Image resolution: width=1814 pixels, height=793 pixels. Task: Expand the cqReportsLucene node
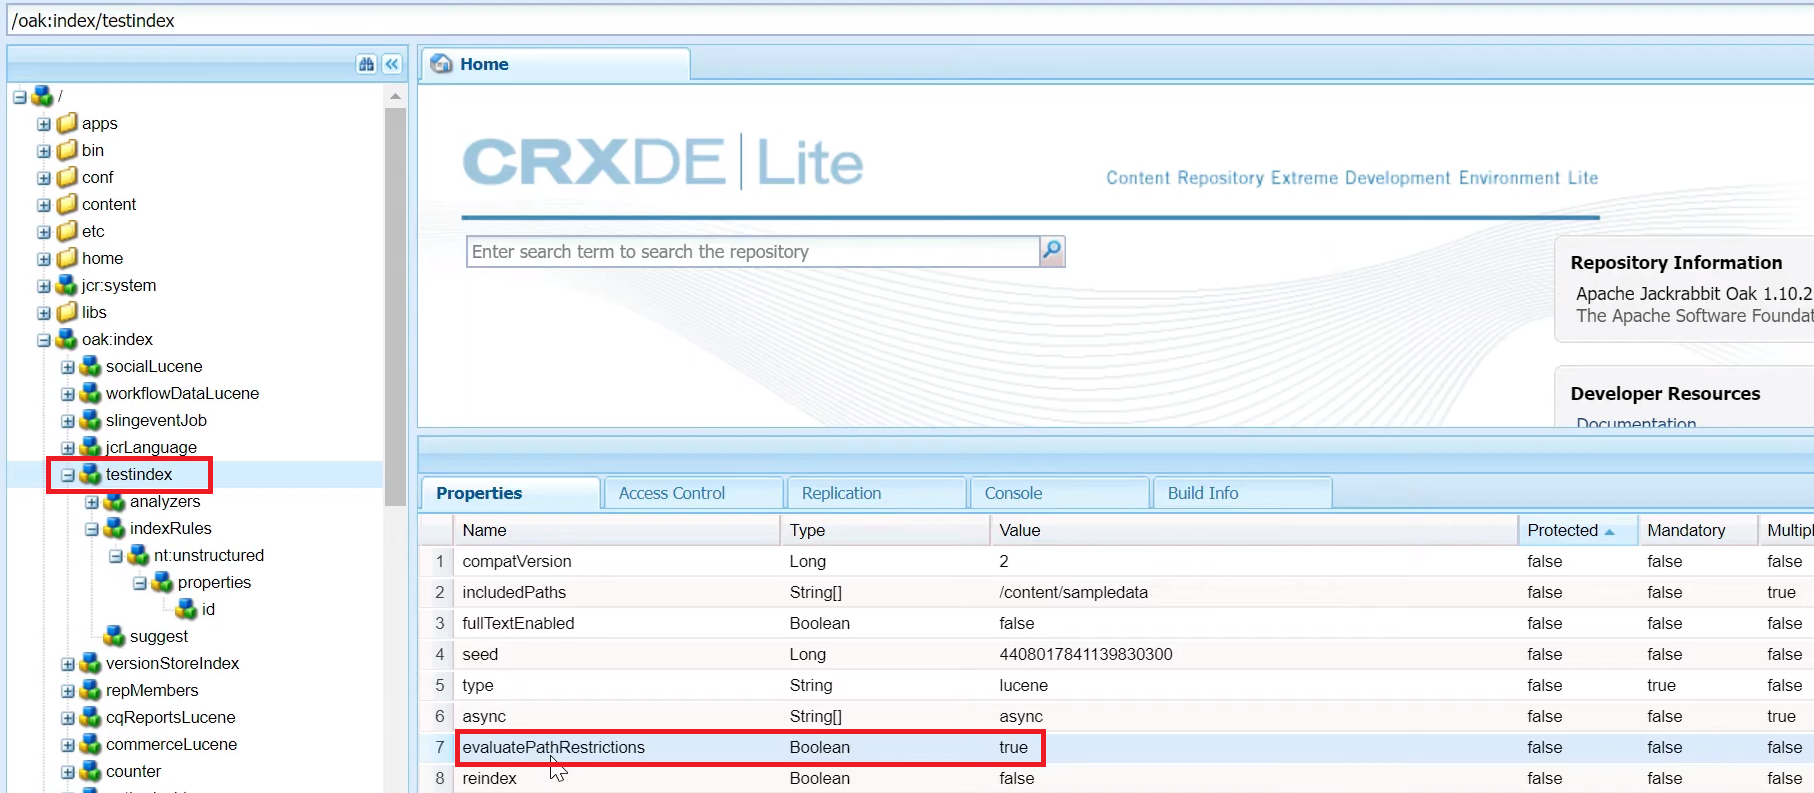click(x=68, y=718)
